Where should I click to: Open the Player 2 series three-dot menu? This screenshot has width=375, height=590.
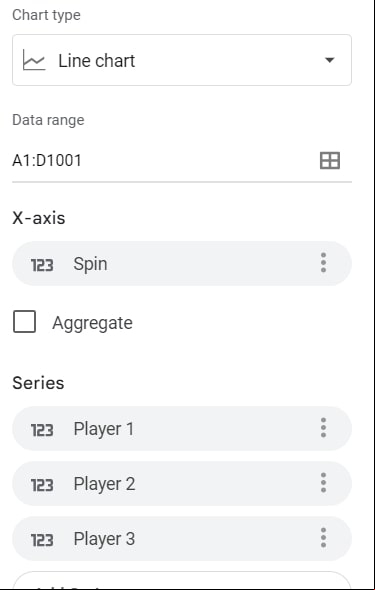[323, 483]
